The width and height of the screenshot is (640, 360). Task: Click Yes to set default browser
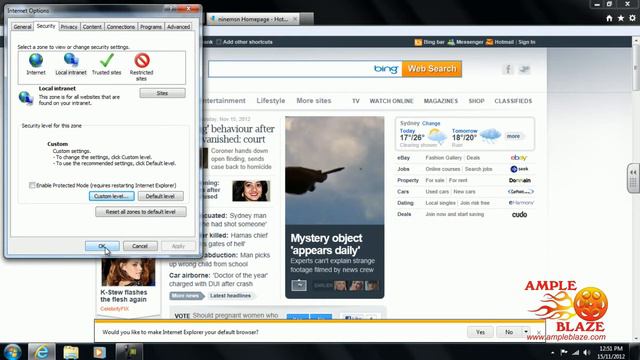[x=480, y=332]
